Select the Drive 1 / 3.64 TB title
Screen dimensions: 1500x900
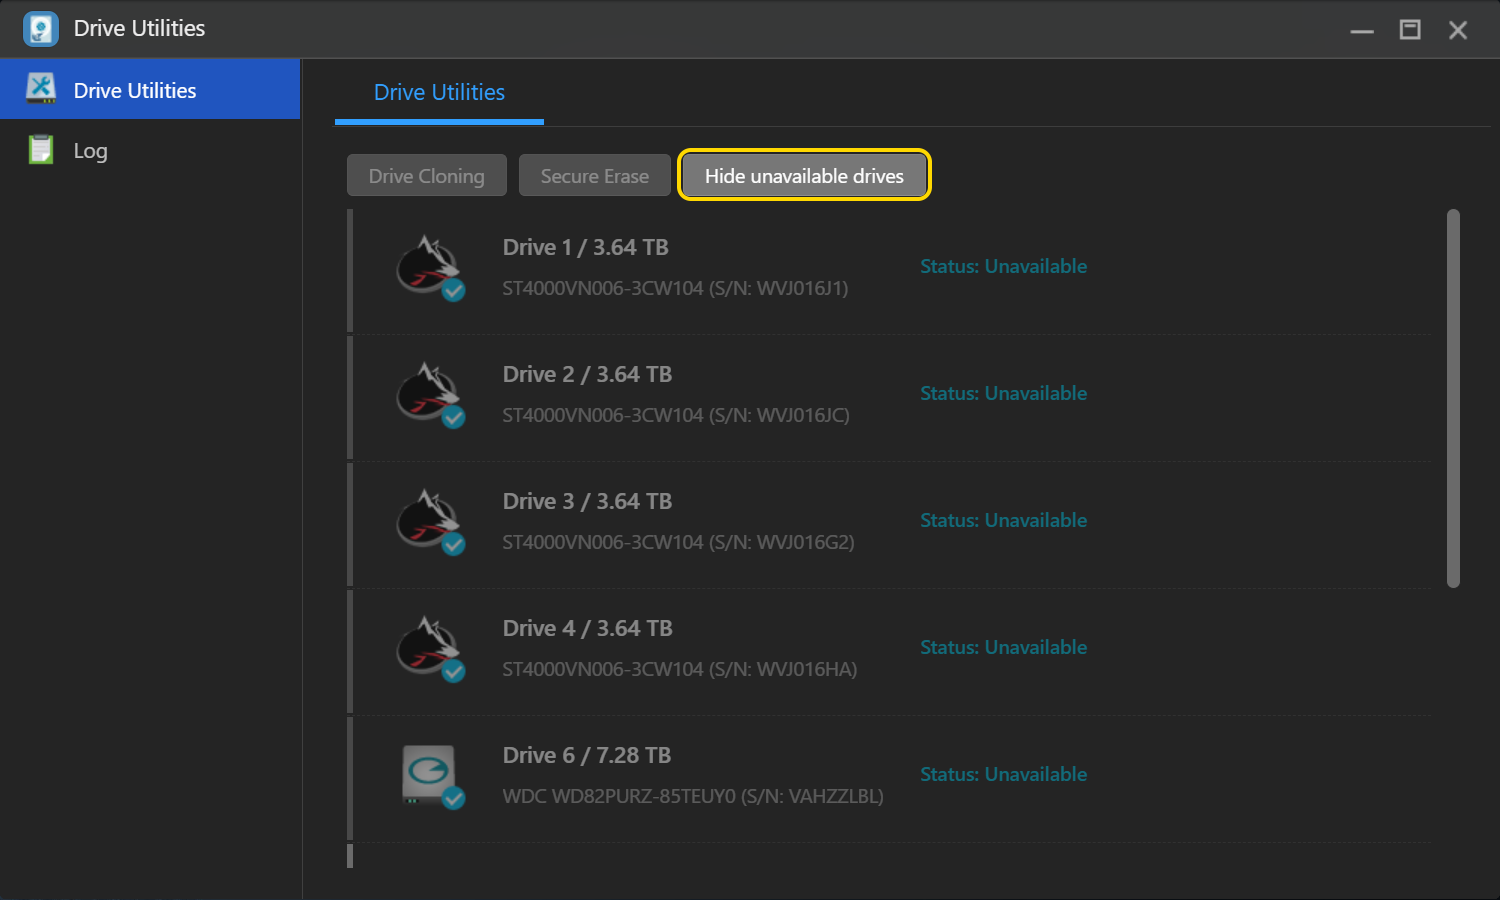586,247
